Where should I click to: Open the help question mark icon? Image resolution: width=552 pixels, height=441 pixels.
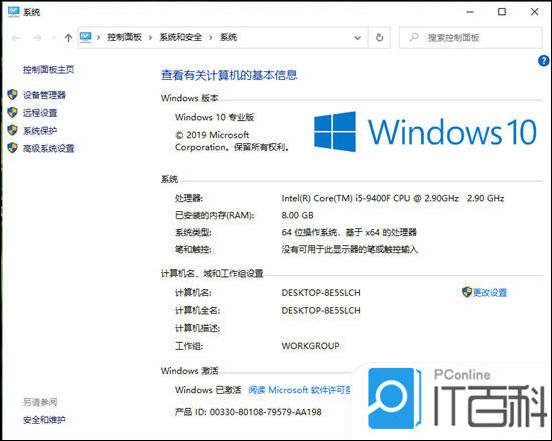tap(544, 61)
